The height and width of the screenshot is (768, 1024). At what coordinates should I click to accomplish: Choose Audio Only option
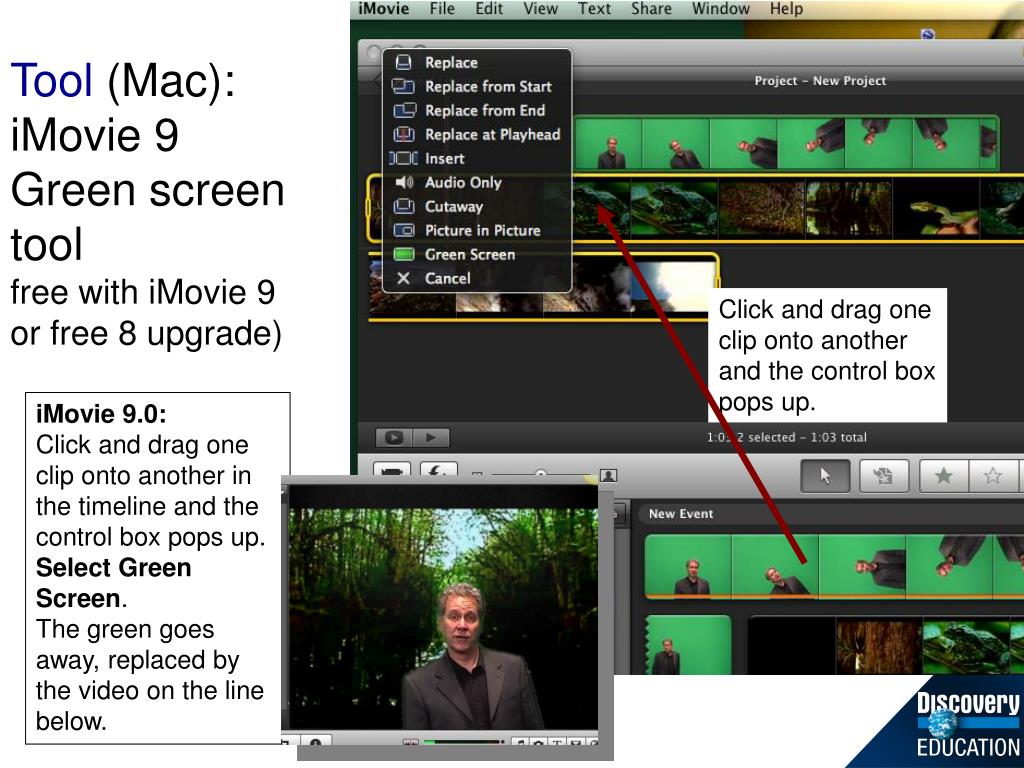tap(477, 182)
